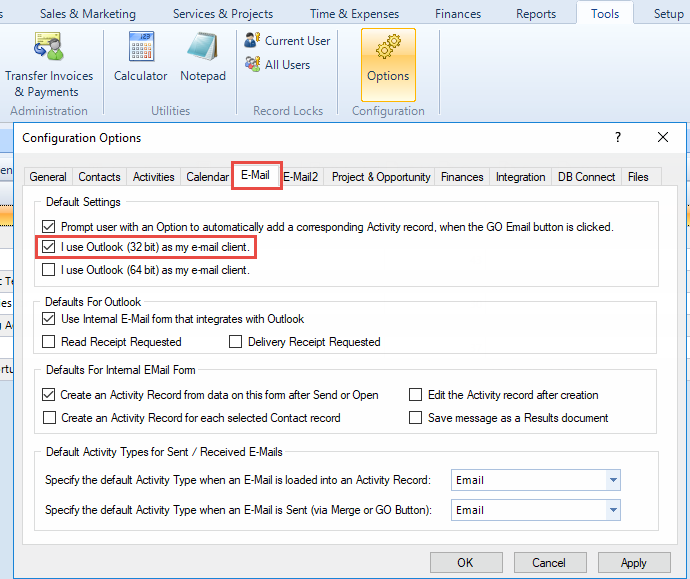The width and height of the screenshot is (690, 579).
Task: Open the Project & Opportunity tab
Action: 381,177
